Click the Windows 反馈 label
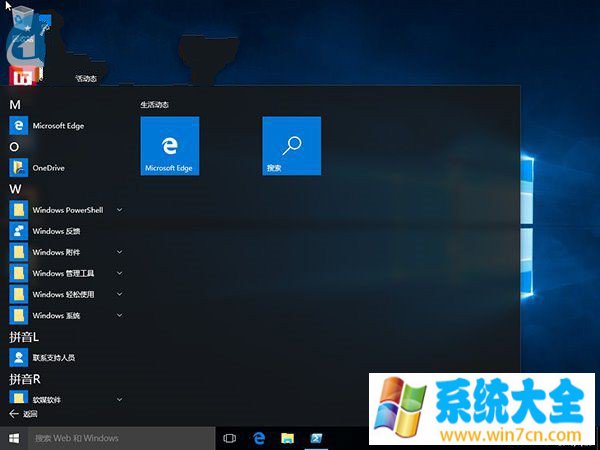Screen dimensions: 600x450 [x=56, y=231]
